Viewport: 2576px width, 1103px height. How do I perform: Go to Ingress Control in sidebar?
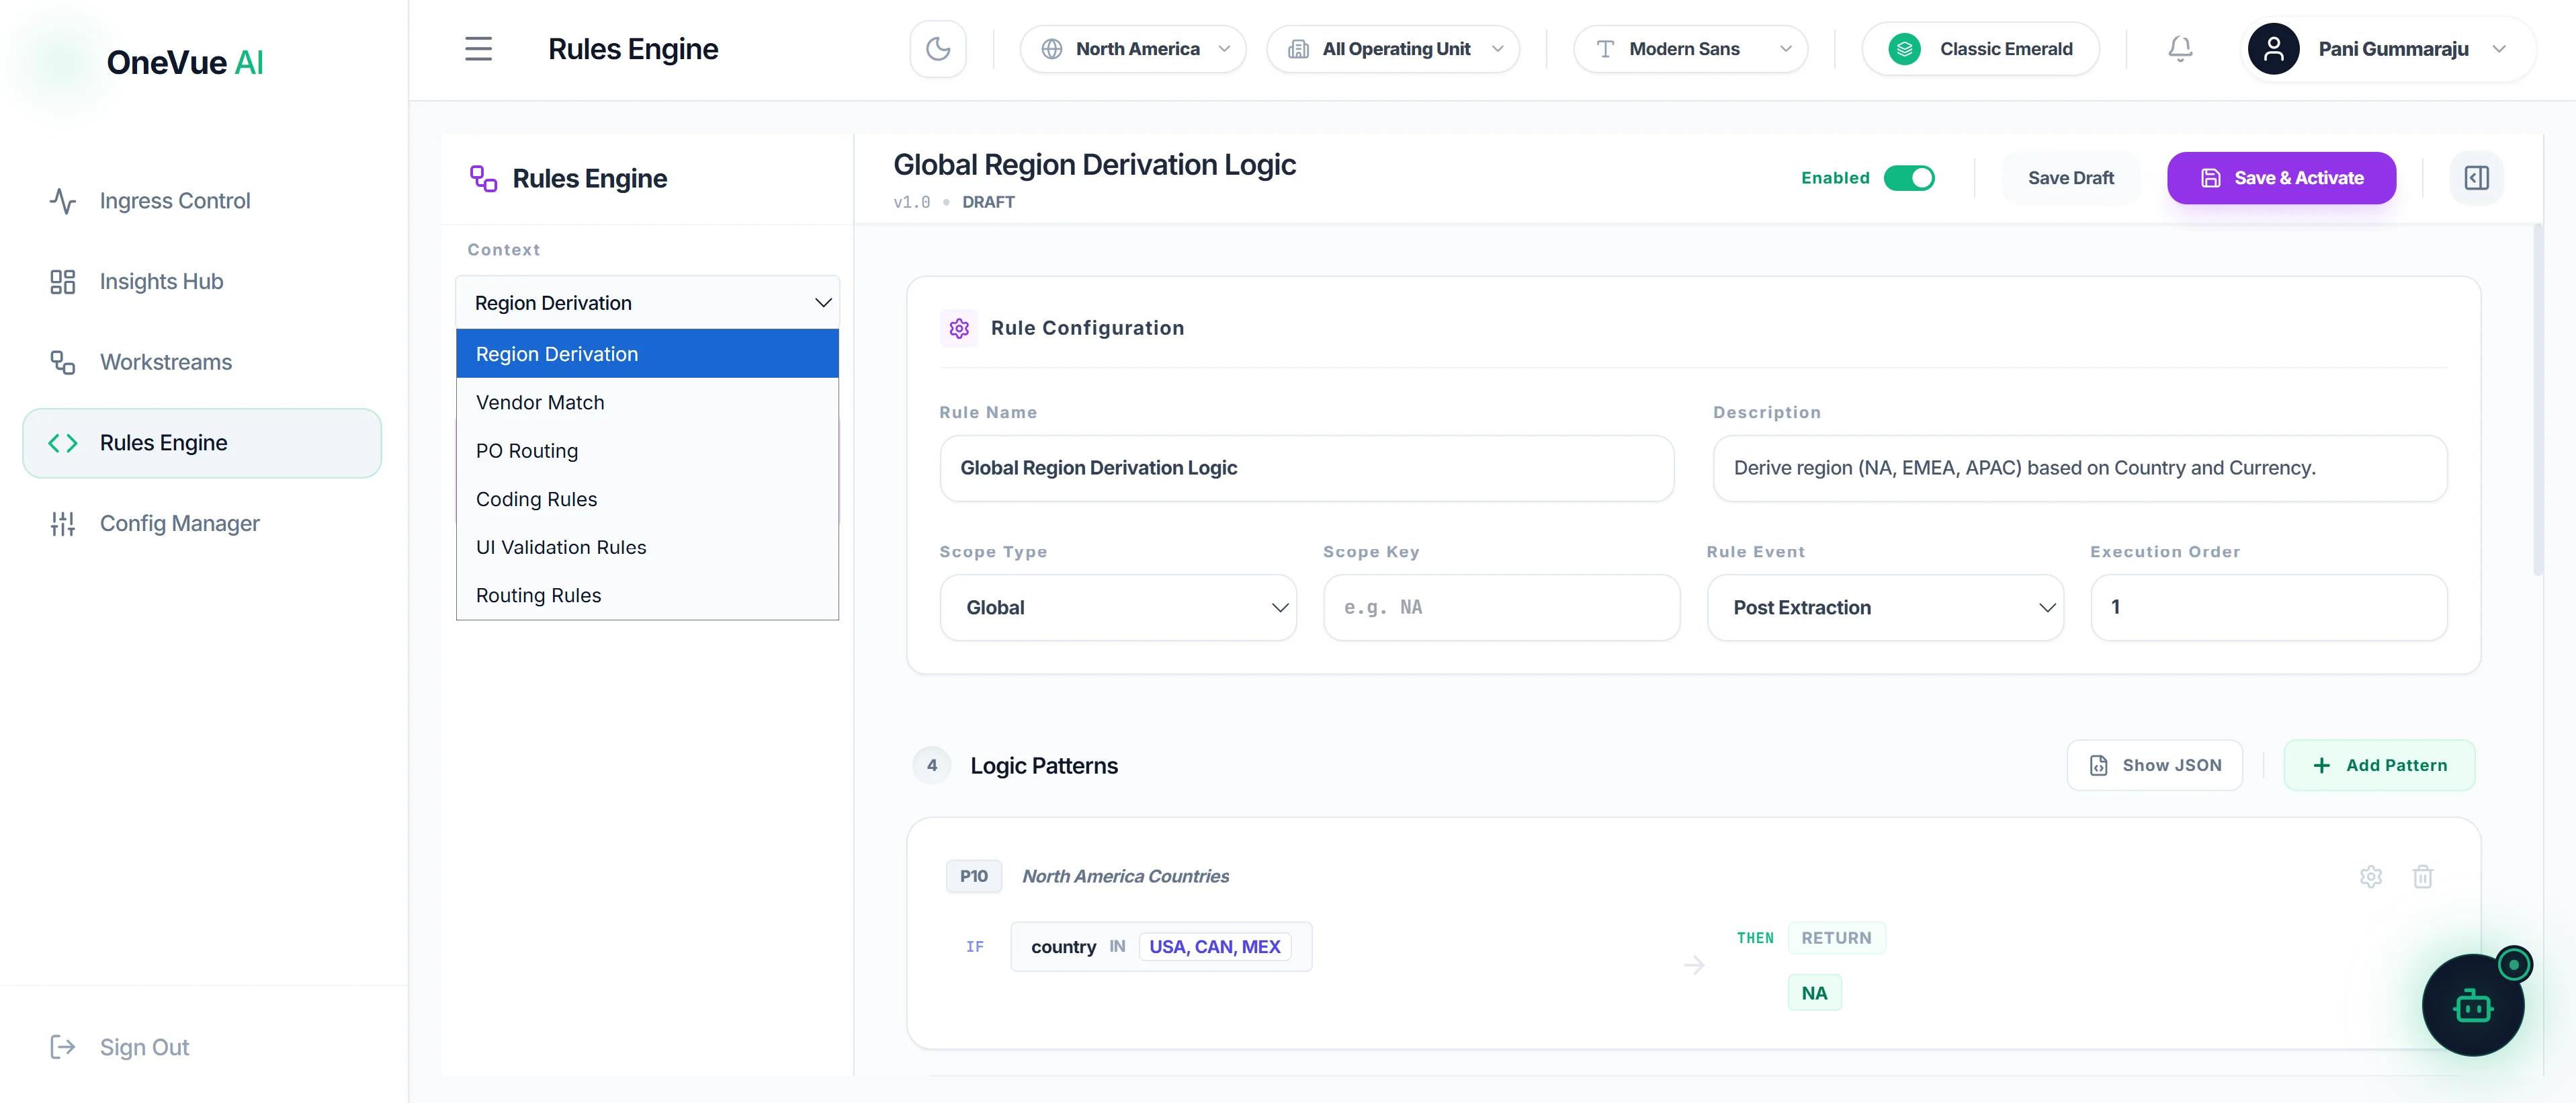coord(202,201)
